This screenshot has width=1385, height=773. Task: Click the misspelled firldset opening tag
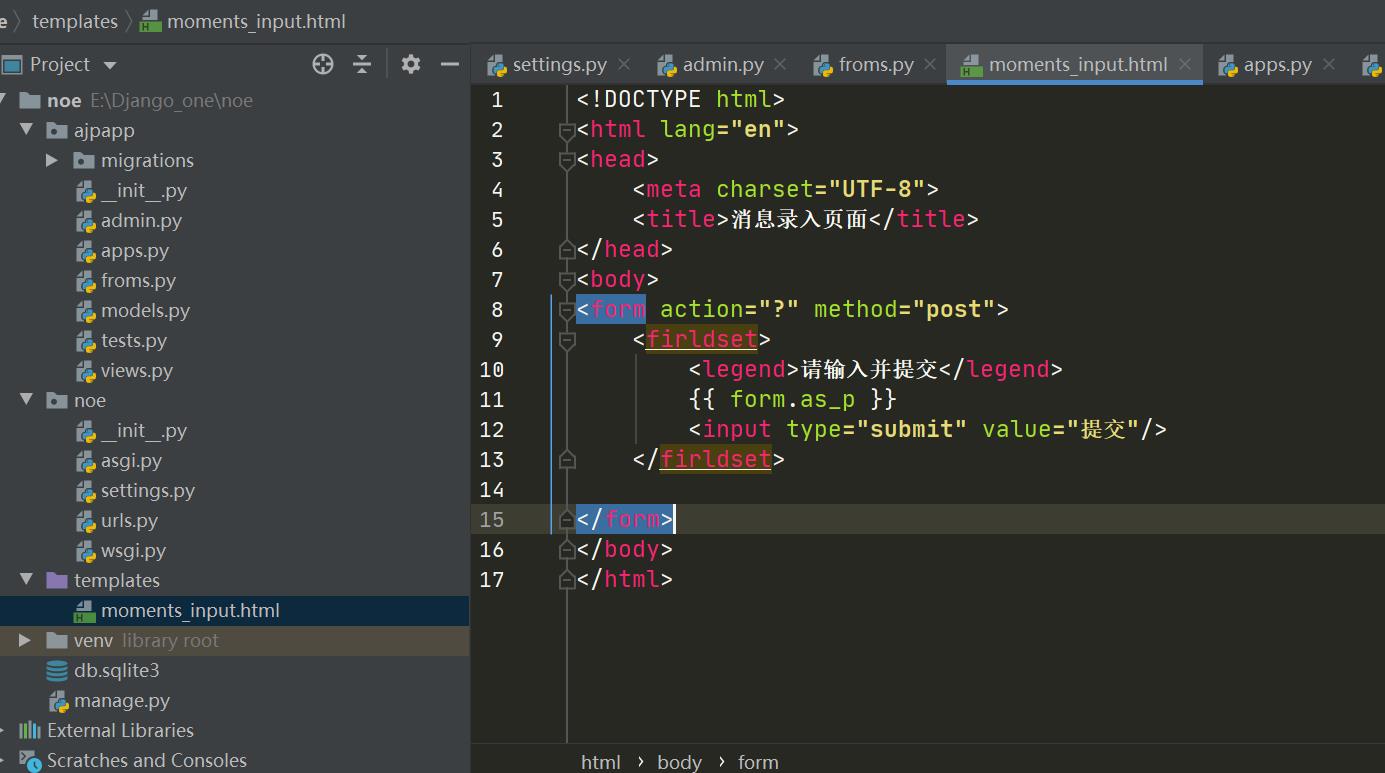[x=702, y=339]
